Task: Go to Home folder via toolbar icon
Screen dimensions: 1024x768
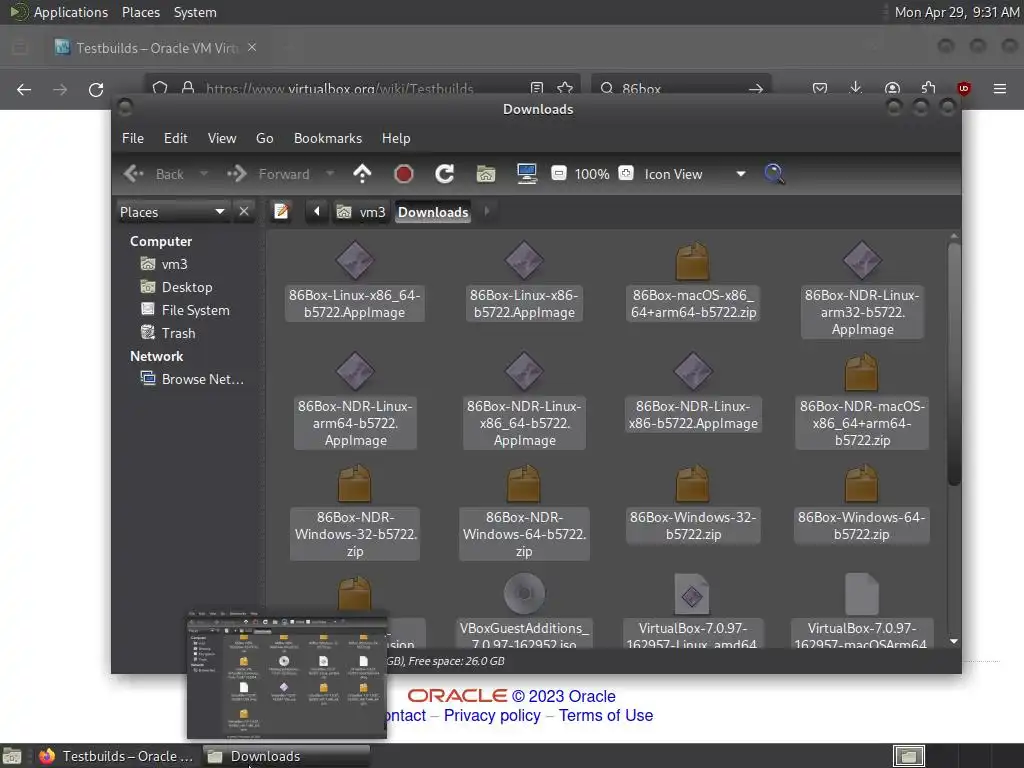Action: pyautogui.click(x=486, y=174)
